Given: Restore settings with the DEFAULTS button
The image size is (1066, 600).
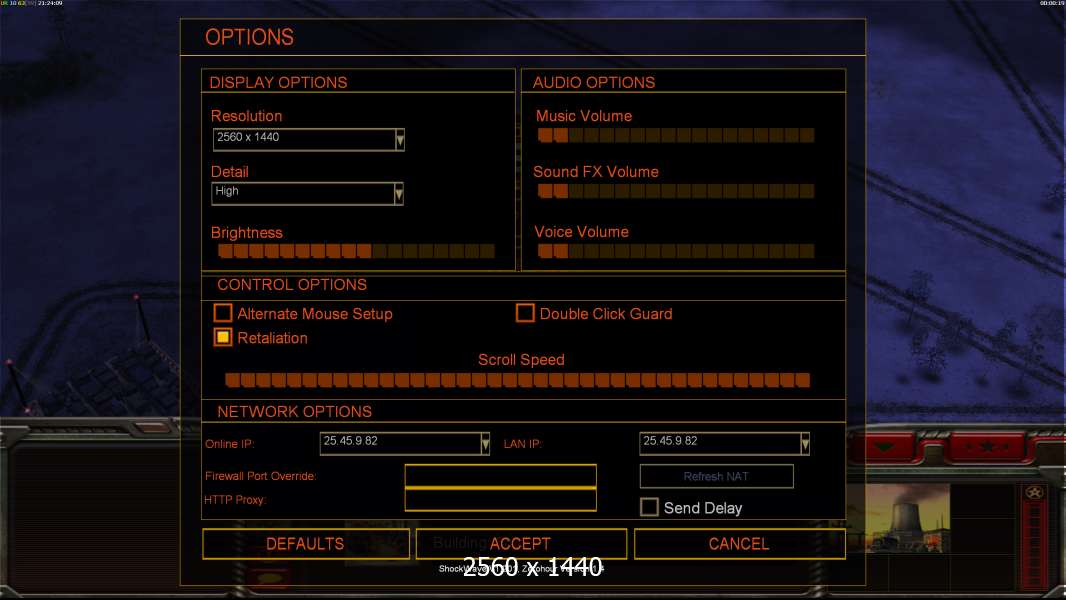Looking at the screenshot, I should [306, 544].
